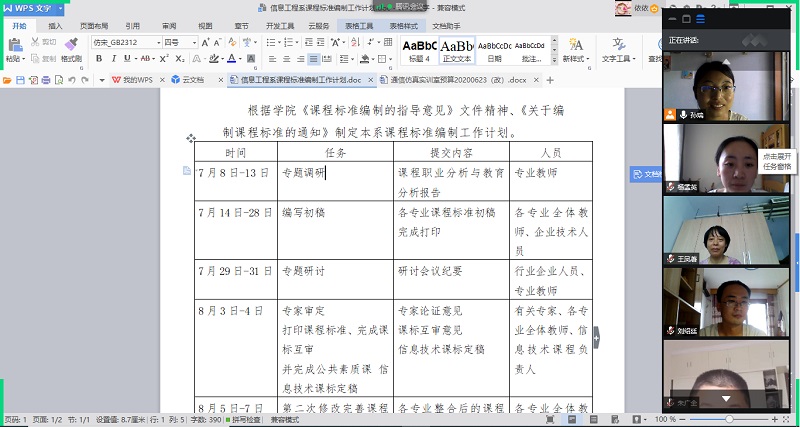Adjust the zoom slider handle
The image size is (800, 427).
(x=729, y=419)
